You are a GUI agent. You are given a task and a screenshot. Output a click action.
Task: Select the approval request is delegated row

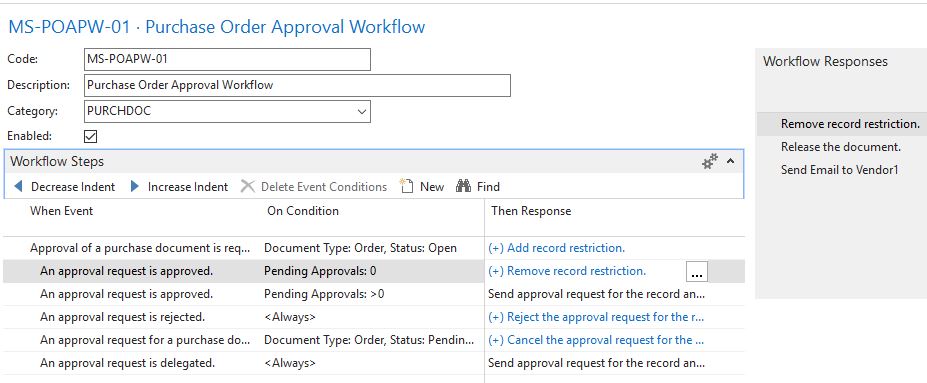click(374, 363)
